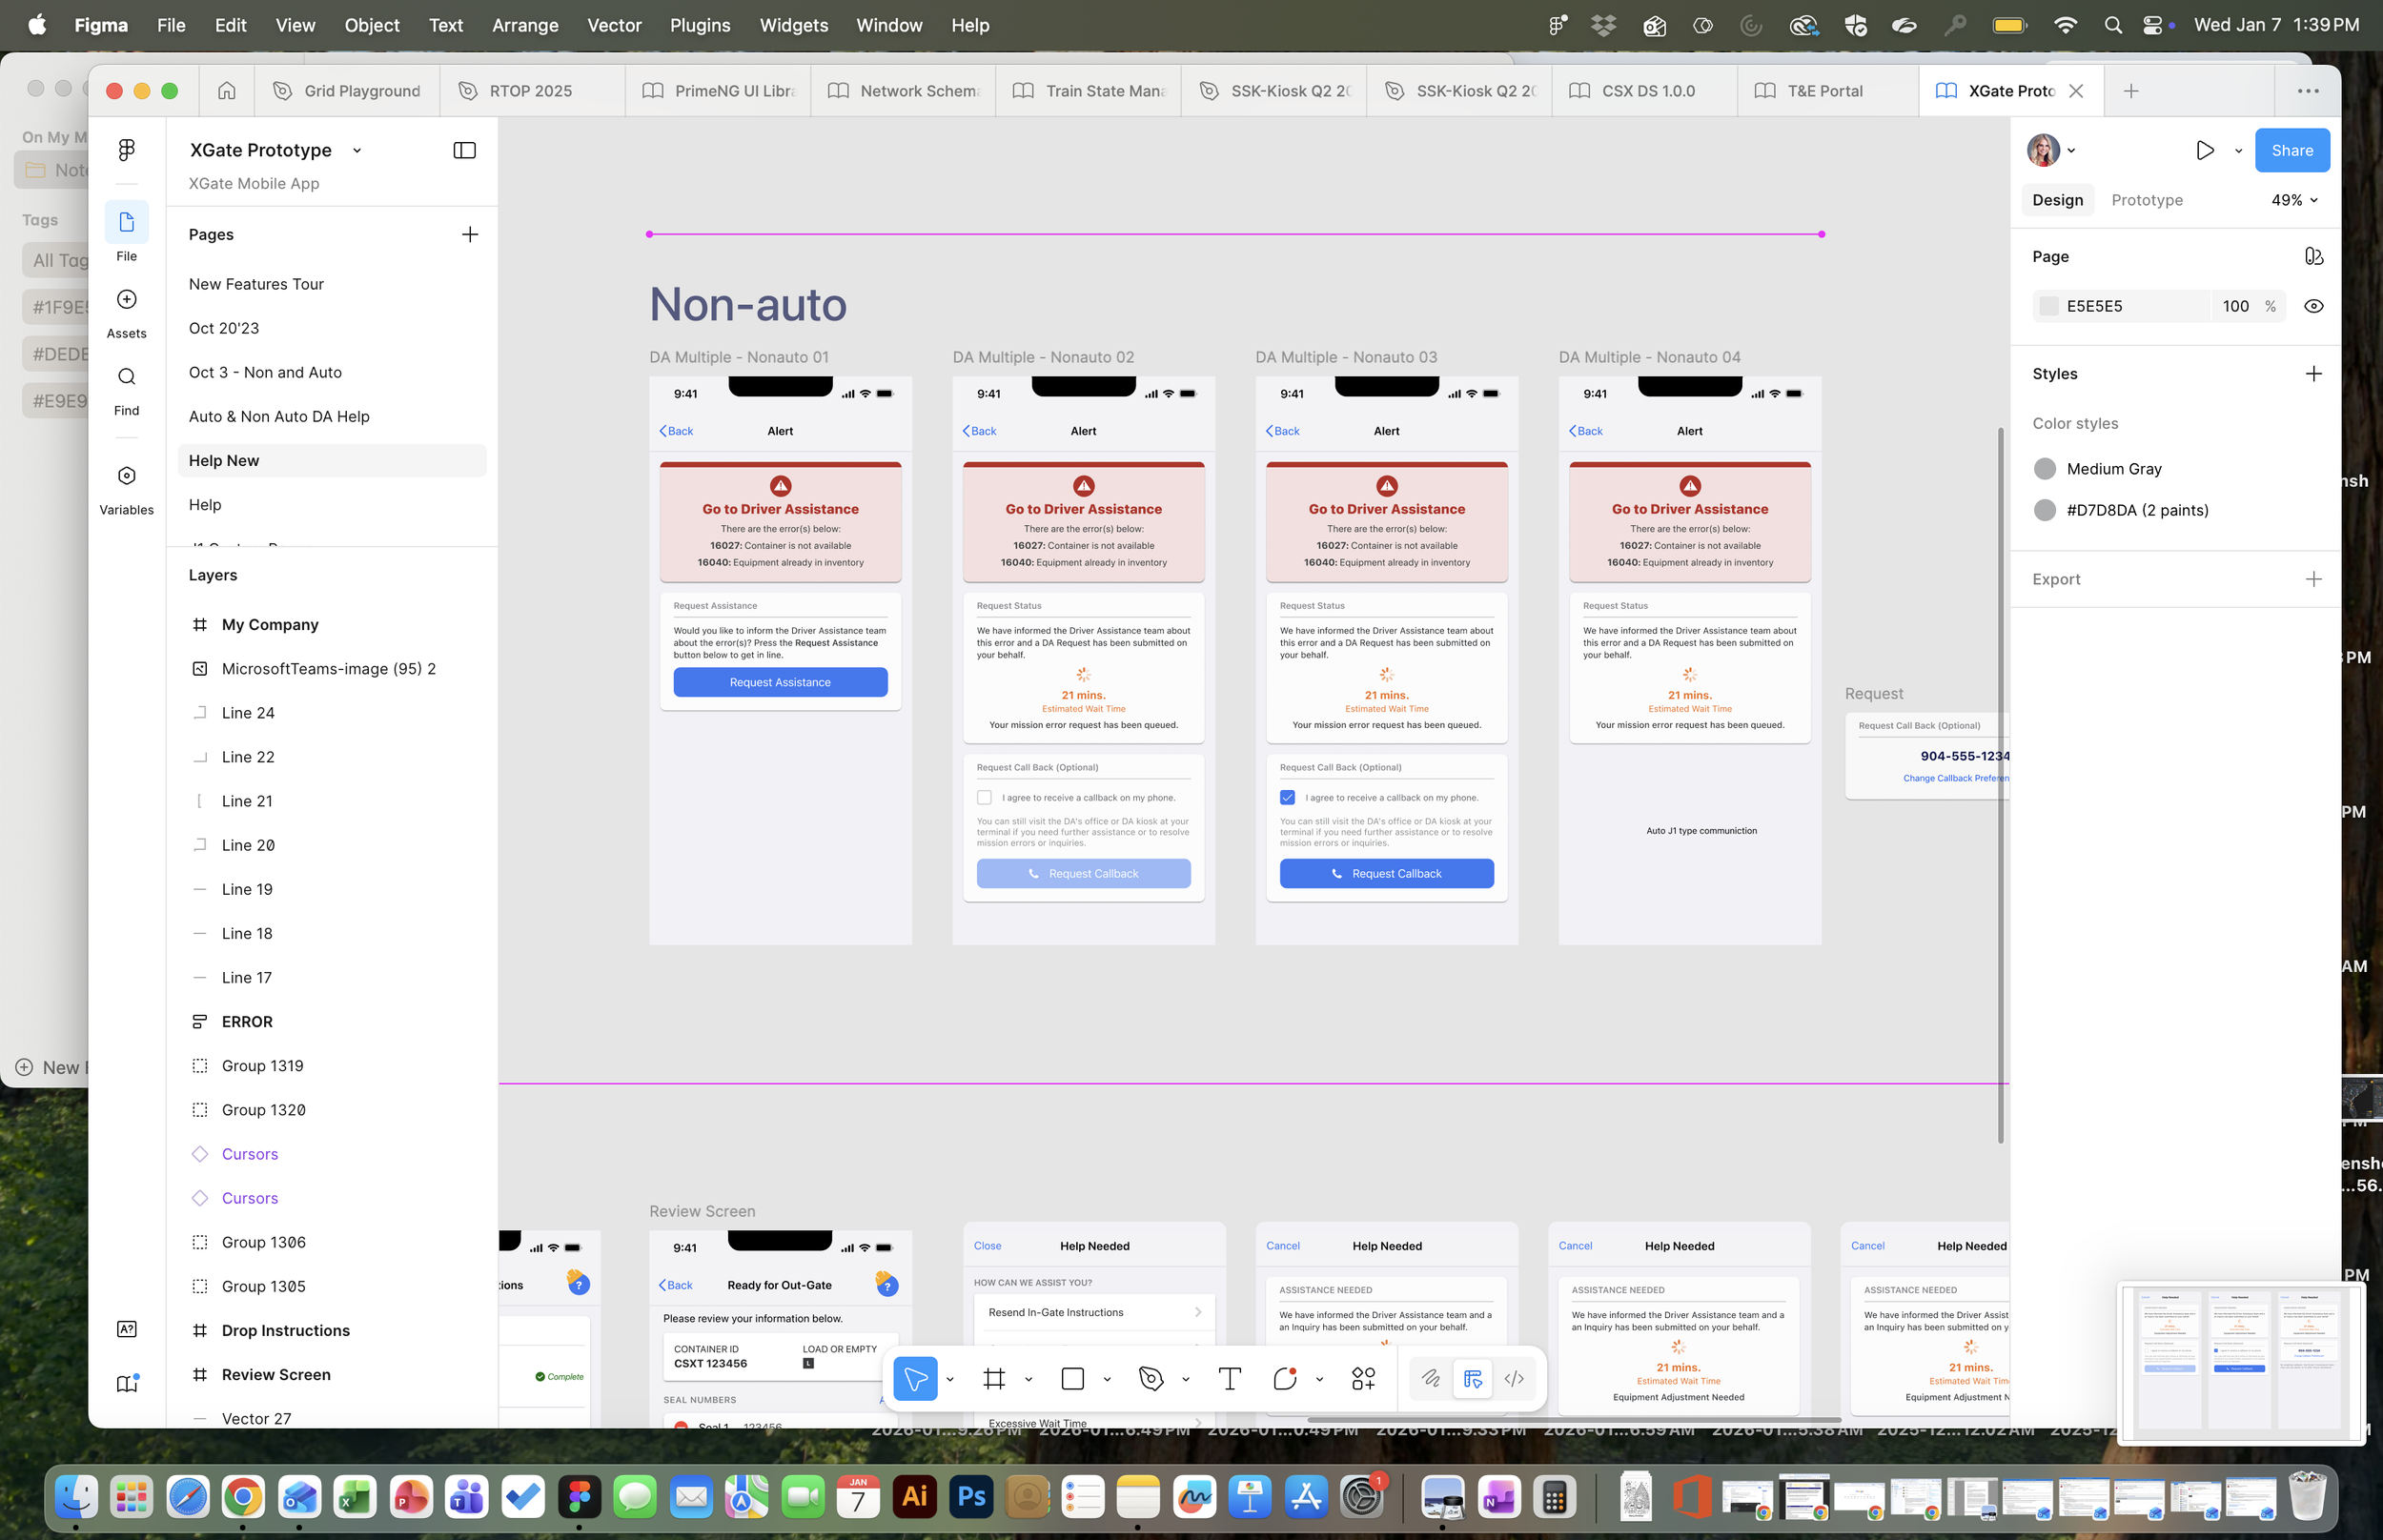Open presentation options dropdown next to play
The height and width of the screenshot is (1540, 2383).
point(2238,151)
